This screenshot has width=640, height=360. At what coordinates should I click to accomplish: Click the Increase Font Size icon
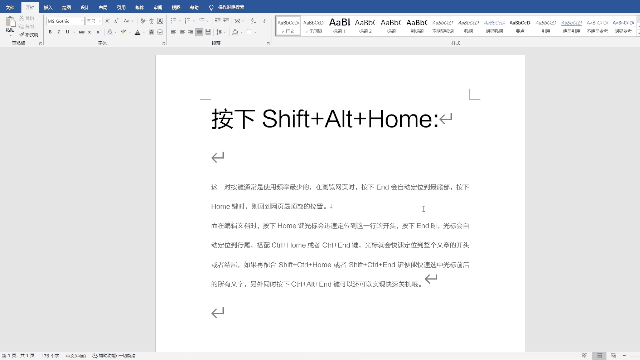click(107, 21)
